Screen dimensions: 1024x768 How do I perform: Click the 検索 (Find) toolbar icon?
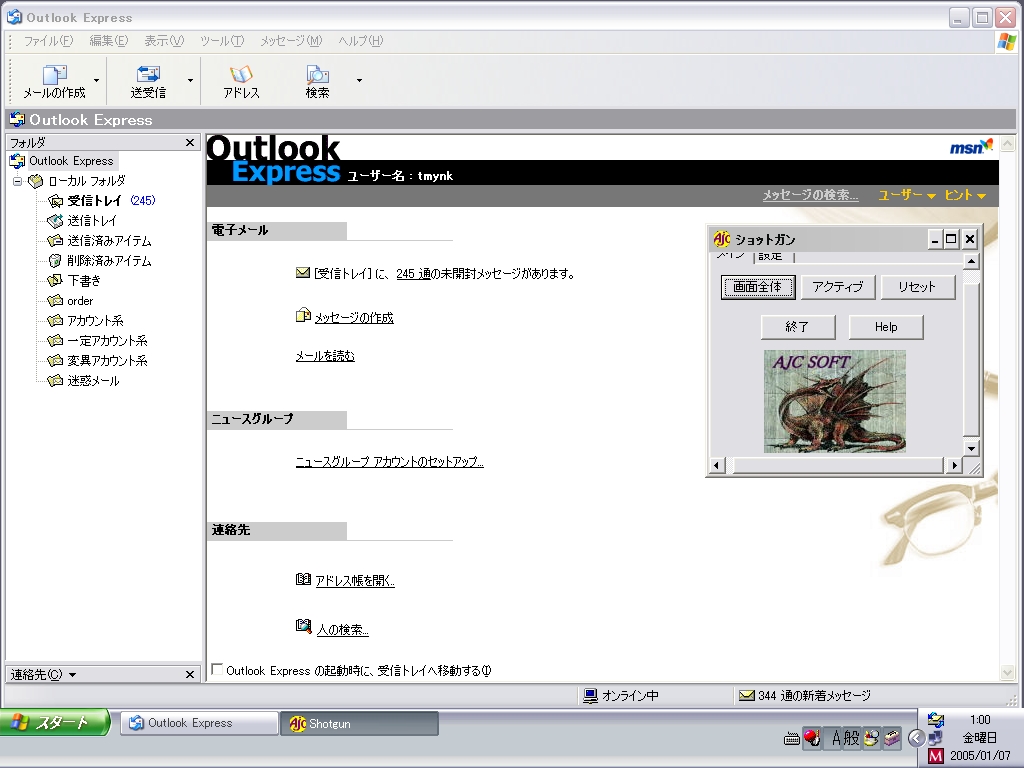tap(317, 74)
